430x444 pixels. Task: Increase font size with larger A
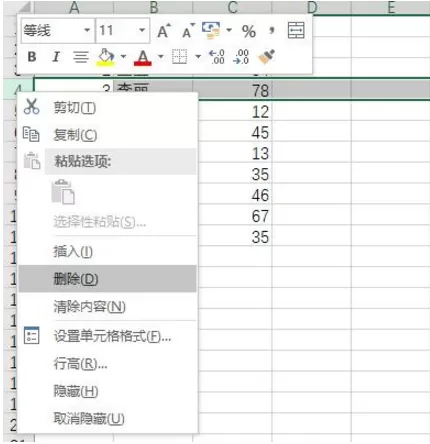[x=164, y=31]
